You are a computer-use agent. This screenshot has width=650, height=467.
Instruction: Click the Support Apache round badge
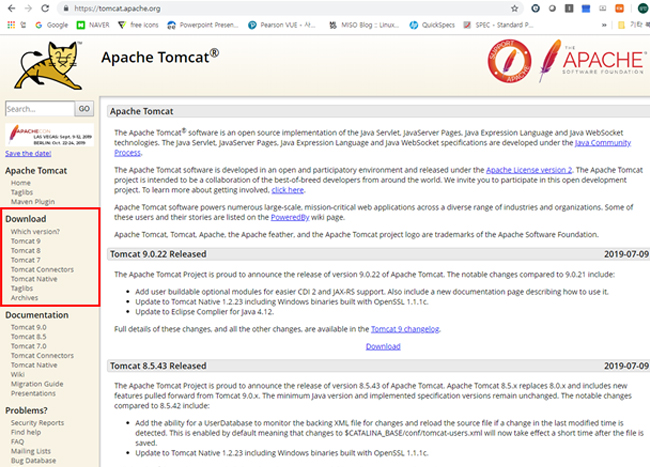(x=509, y=61)
